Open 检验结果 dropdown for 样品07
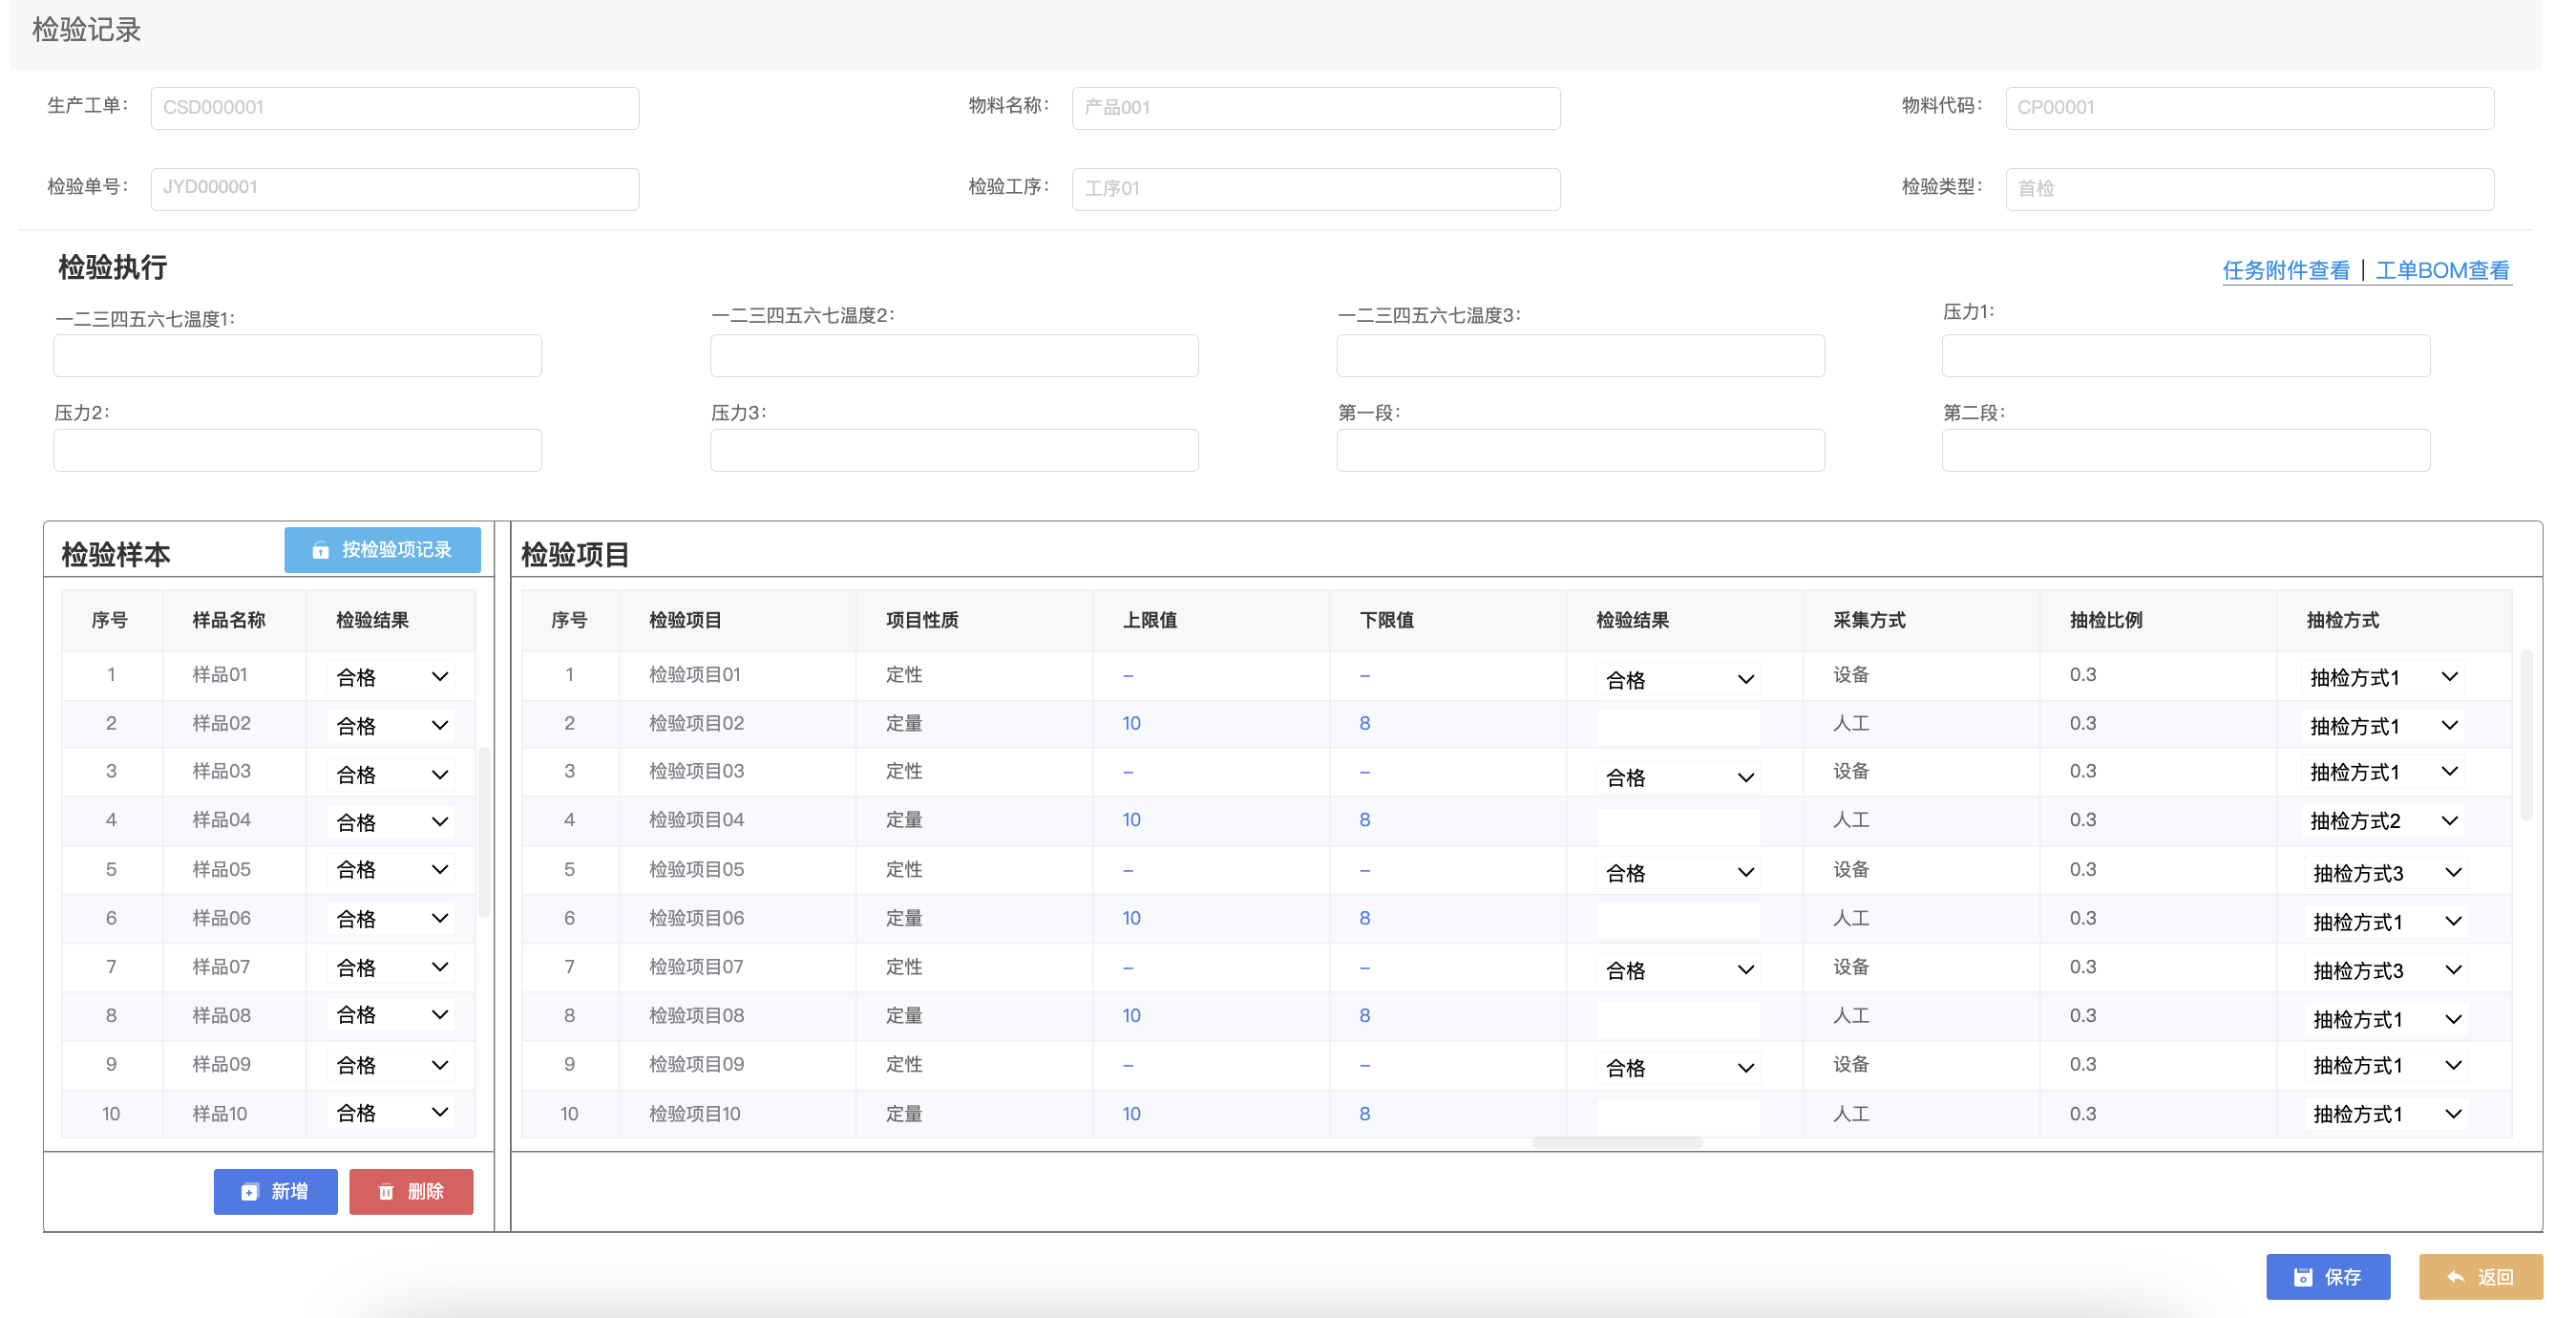The image size is (2576, 1318). (x=391, y=967)
